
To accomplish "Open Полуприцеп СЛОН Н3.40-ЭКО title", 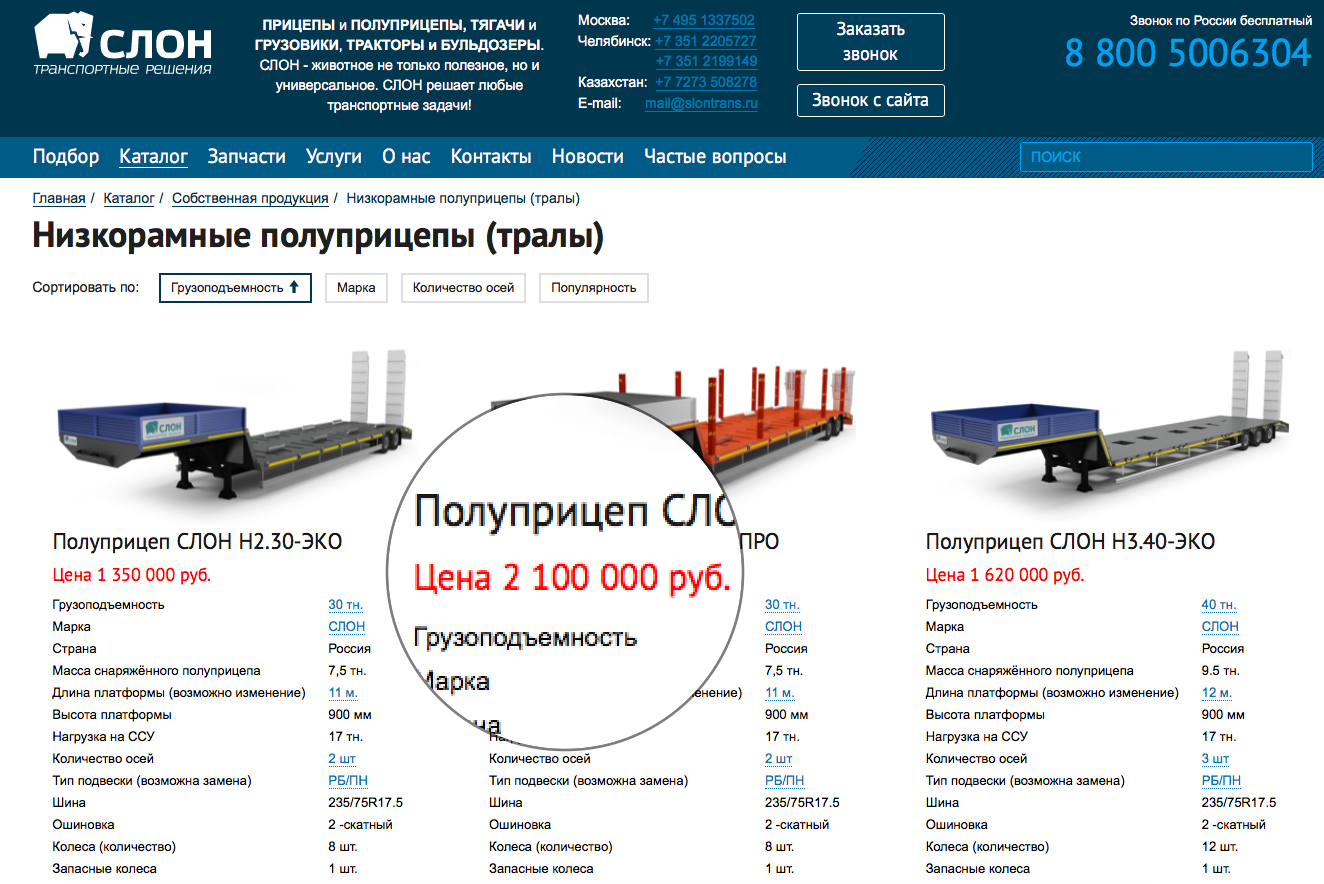I will (x=1070, y=542).
